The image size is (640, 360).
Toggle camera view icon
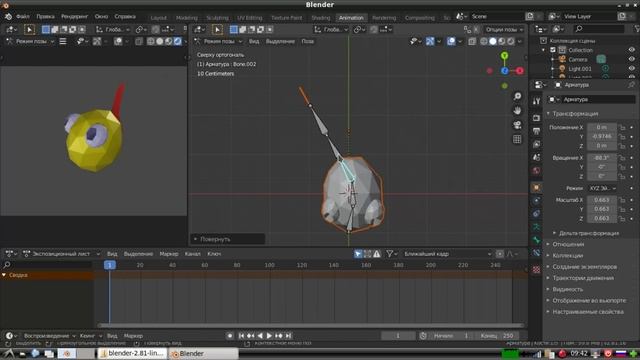point(517,125)
